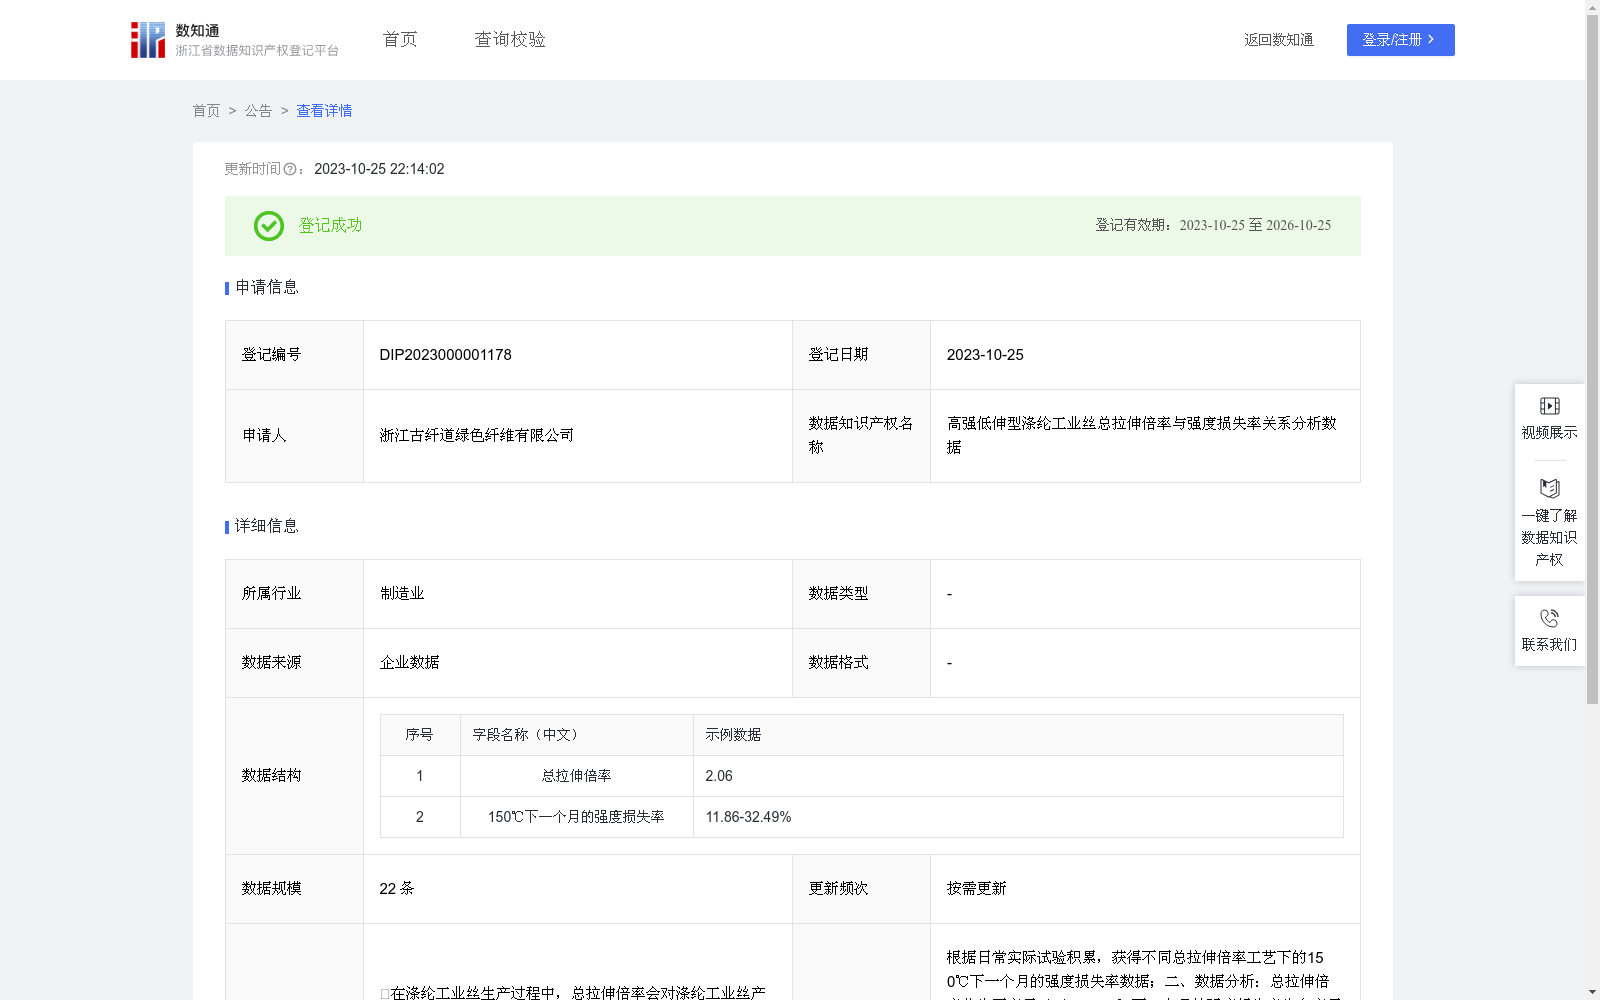Click the 视频展示 label in sidebar

pyautogui.click(x=1549, y=432)
